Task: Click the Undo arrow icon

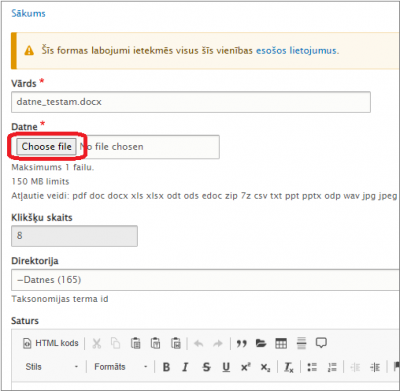Action: (199, 343)
